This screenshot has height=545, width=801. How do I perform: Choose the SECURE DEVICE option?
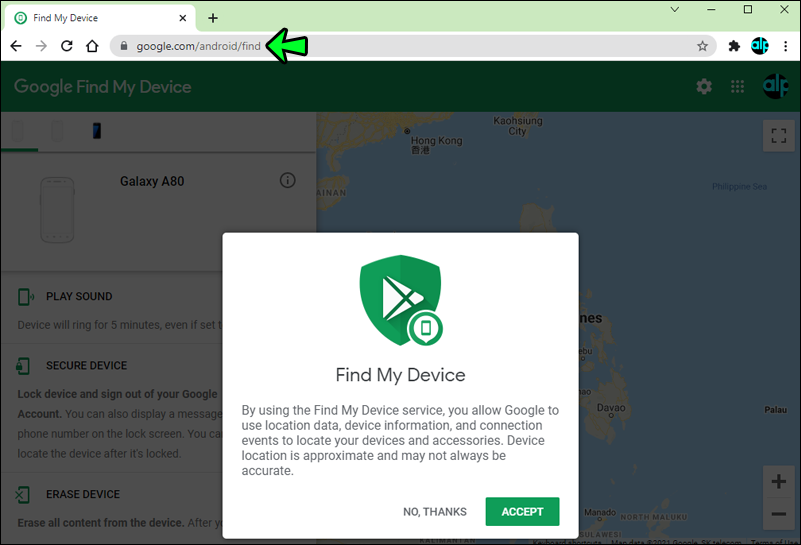pos(86,366)
